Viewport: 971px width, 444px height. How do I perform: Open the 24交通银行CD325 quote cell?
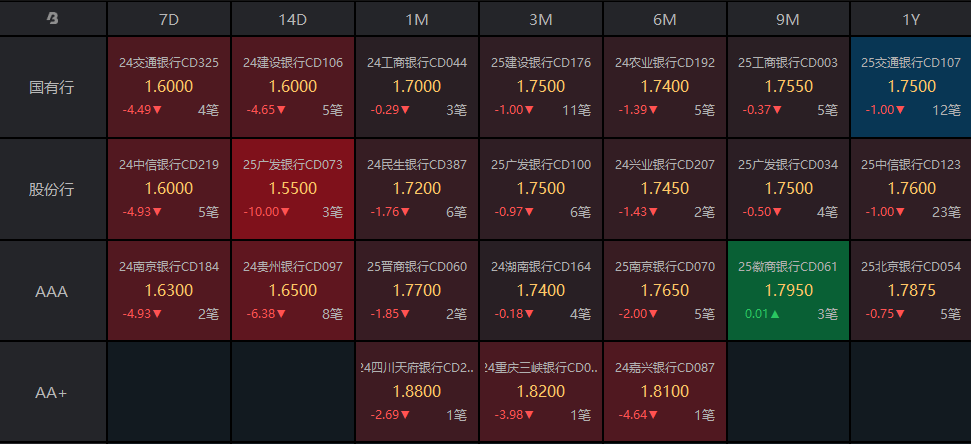pyautogui.click(x=169, y=88)
